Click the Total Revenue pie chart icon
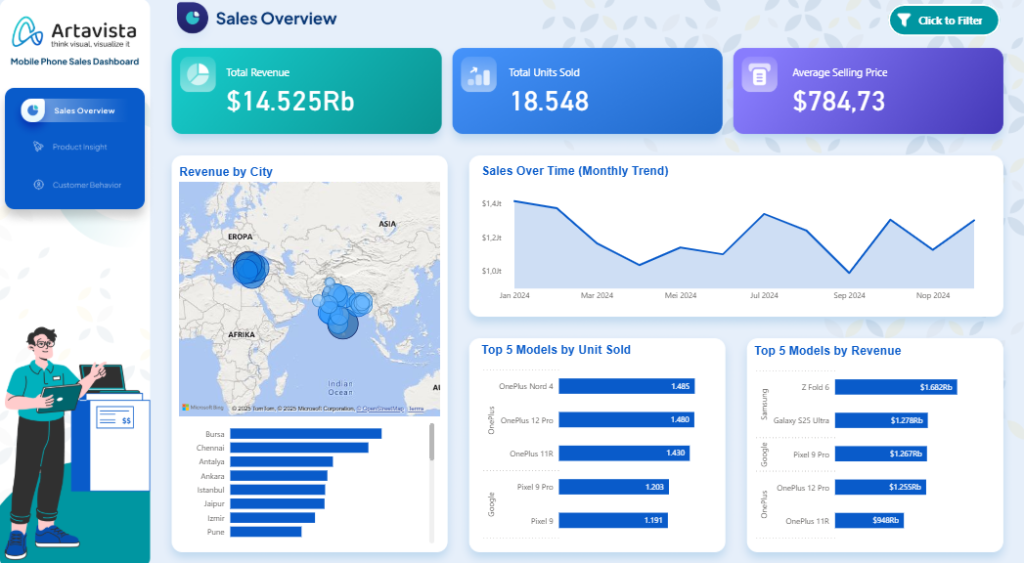The image size is (1024, 563). click(x=198, y=74)
